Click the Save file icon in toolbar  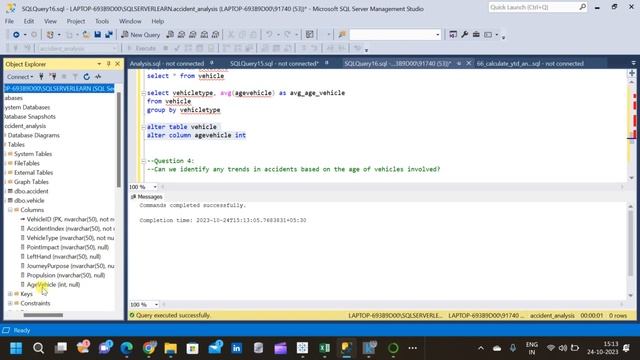click(98, 35)
